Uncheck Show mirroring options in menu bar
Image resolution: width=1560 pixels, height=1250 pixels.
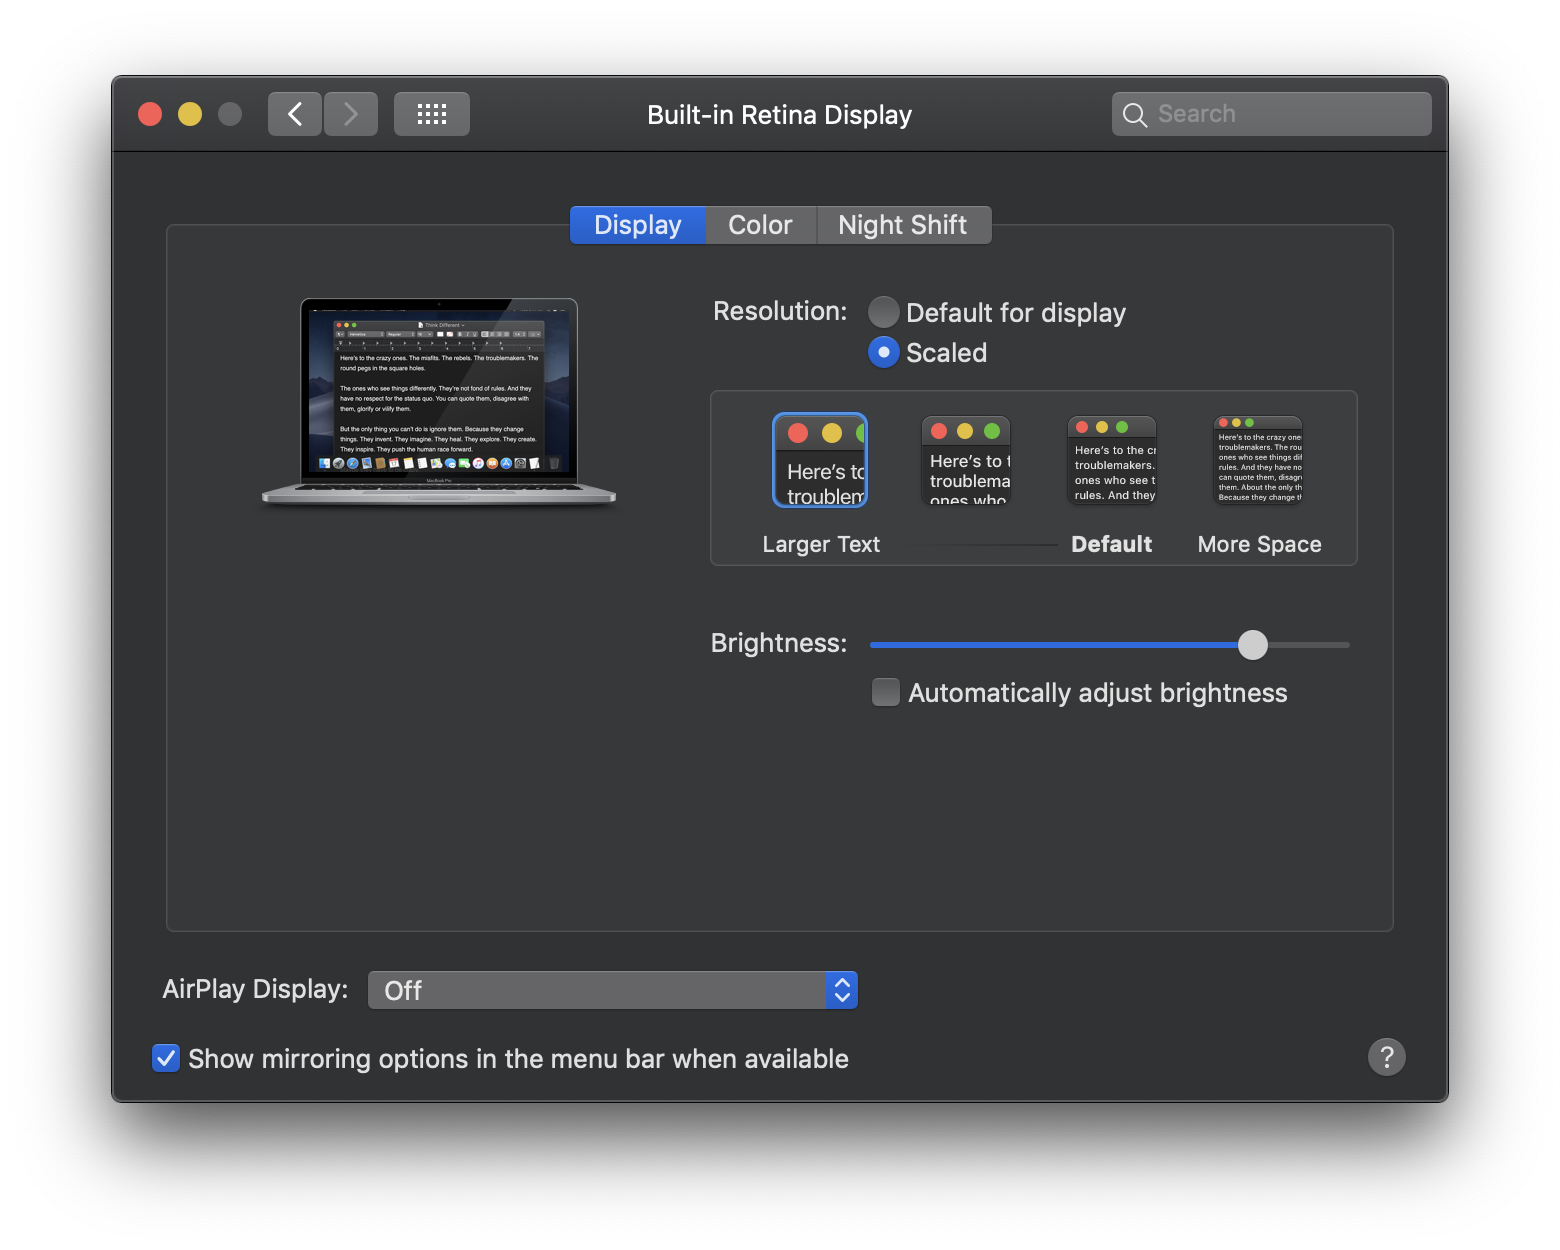[x=166, y=1058]
